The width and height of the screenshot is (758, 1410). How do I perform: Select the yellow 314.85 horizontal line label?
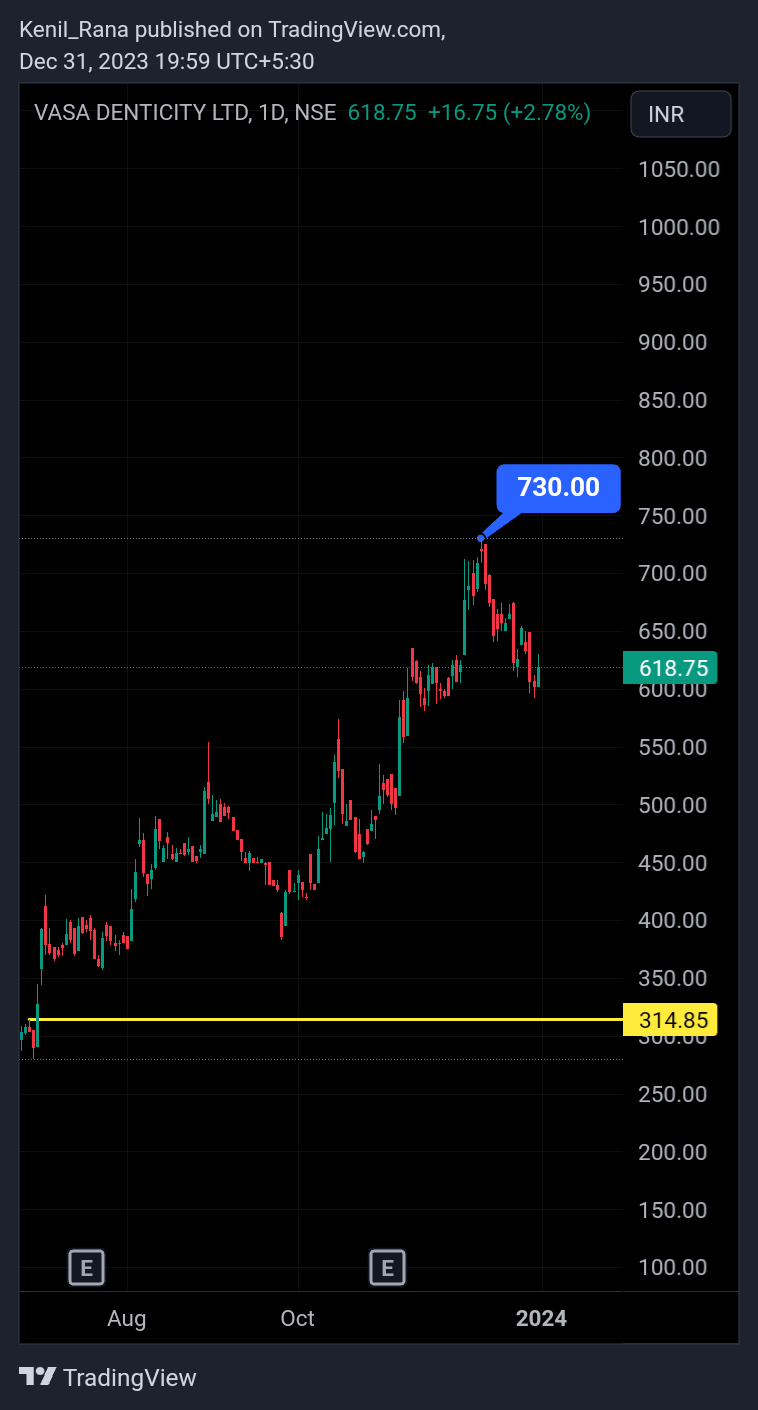(x=671, y=1020)
